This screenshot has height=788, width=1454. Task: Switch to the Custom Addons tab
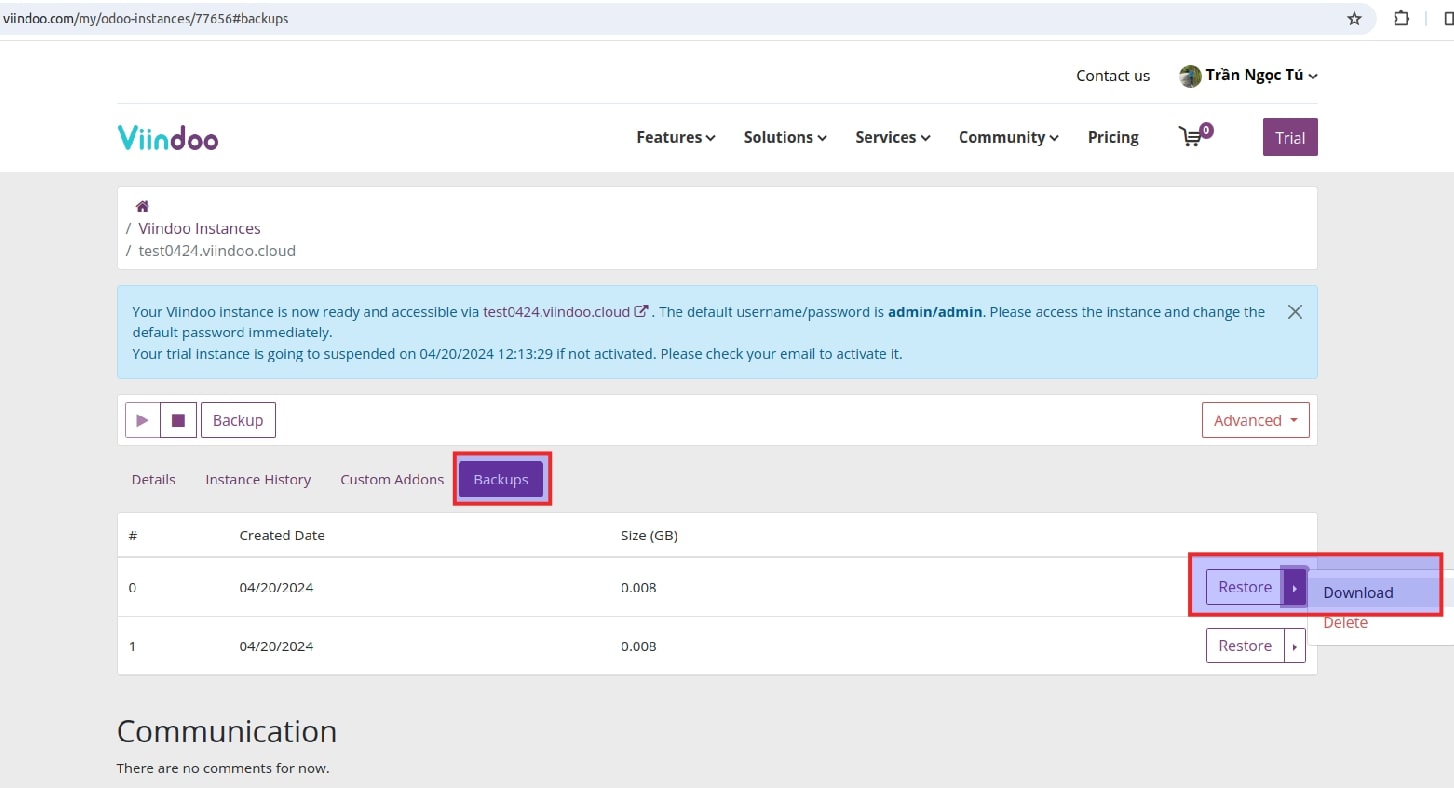pyautogui.click(x=392, y=480)
